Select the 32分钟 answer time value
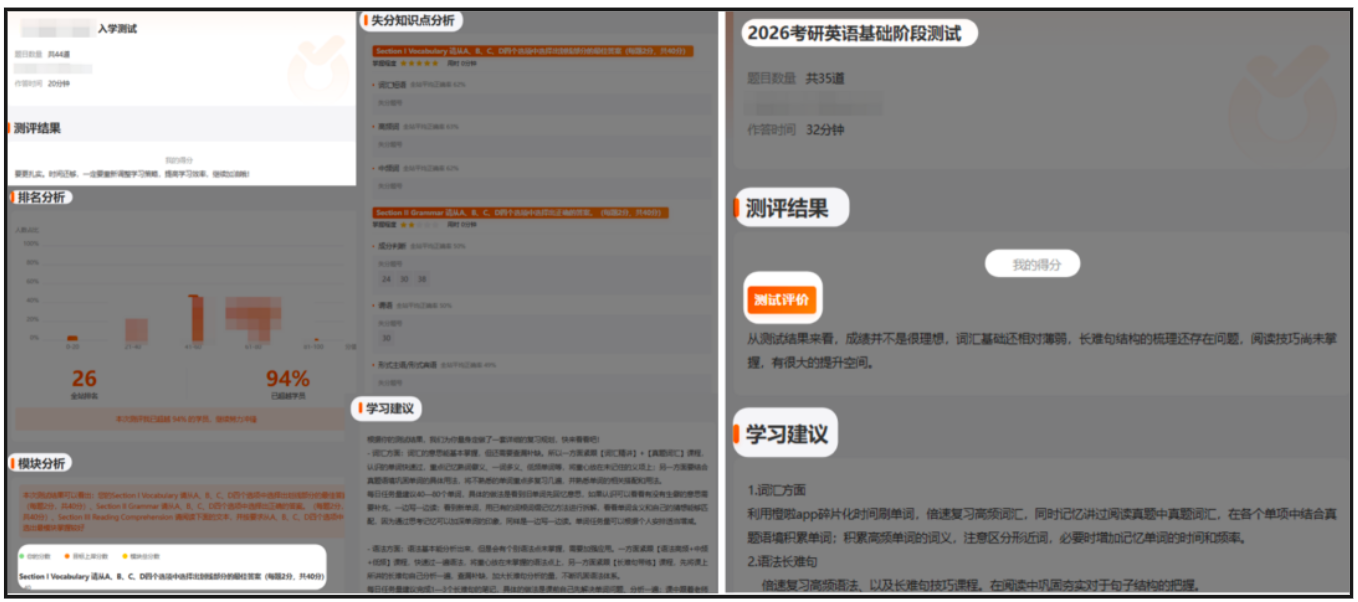 click(x=825, y=130)
